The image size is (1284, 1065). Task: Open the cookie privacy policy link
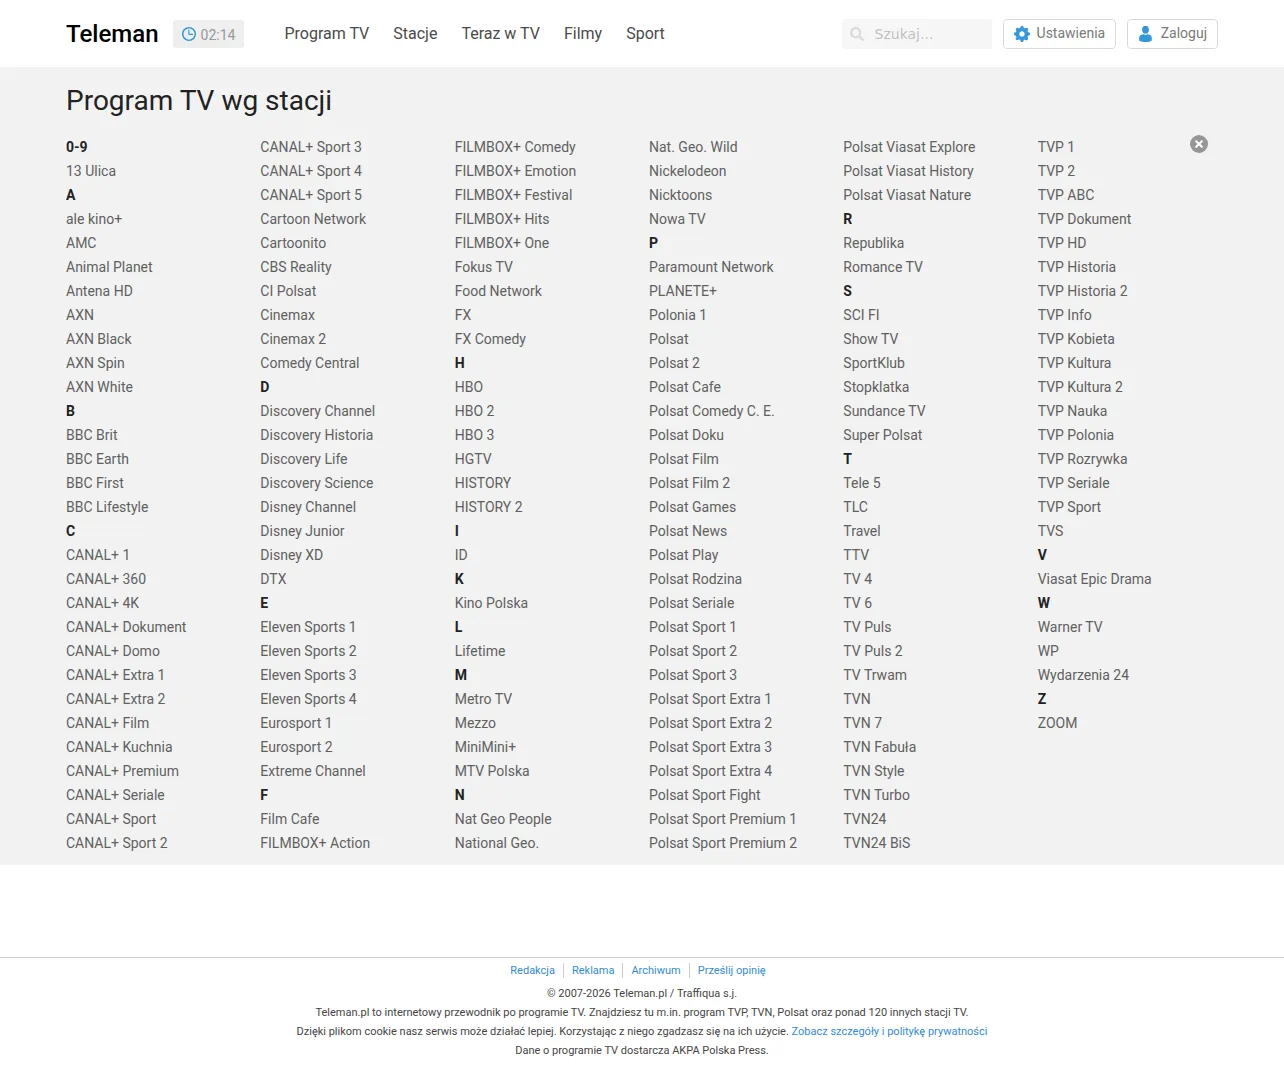click(889, 1031)
